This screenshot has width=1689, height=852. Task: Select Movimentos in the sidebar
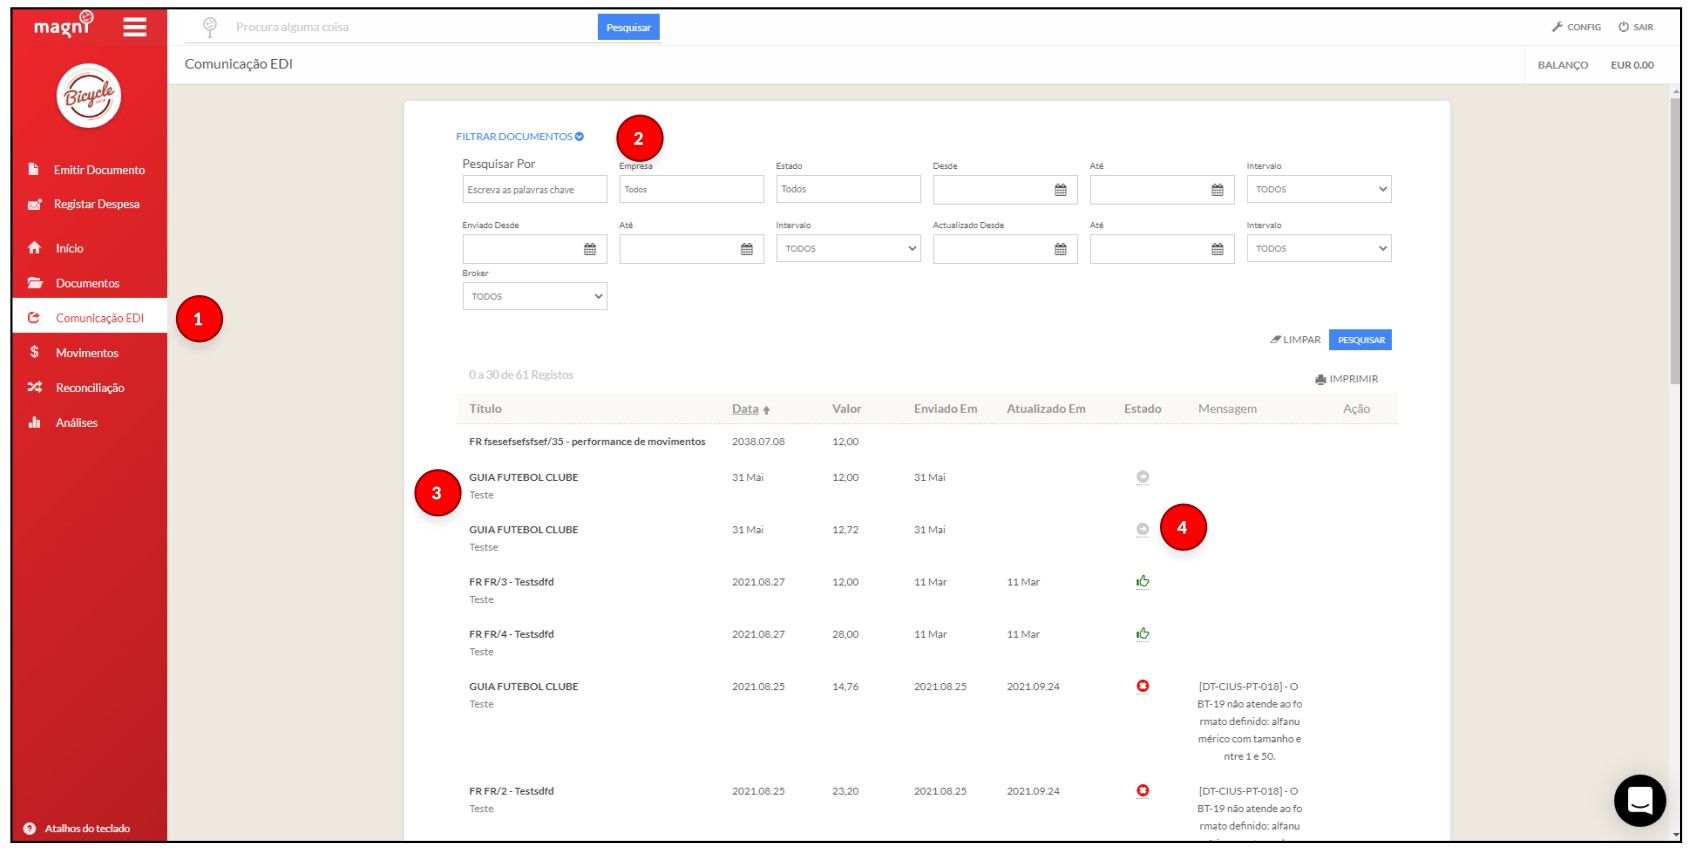click(89, 352)
